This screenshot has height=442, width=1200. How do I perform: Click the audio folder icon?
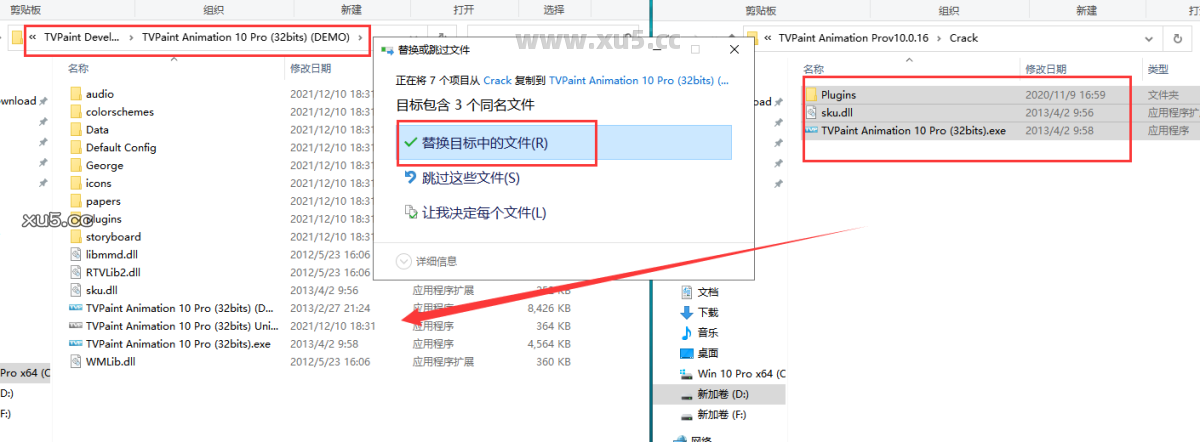pos(75,94)
